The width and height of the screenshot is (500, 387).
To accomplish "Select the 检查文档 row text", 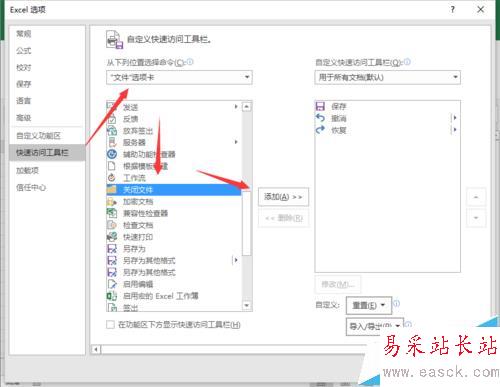I will [138, 225].
